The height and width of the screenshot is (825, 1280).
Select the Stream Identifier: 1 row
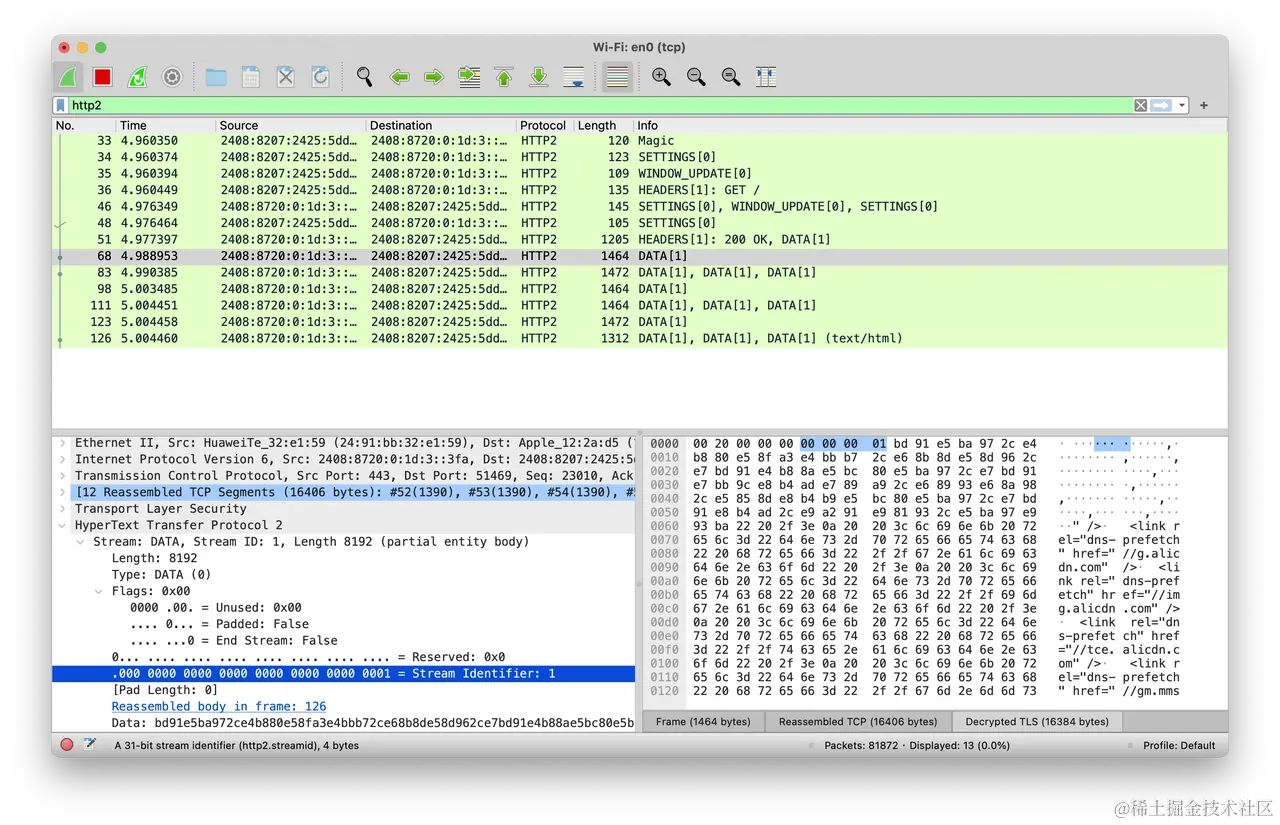pyautogui.click(x=344, y=674)
